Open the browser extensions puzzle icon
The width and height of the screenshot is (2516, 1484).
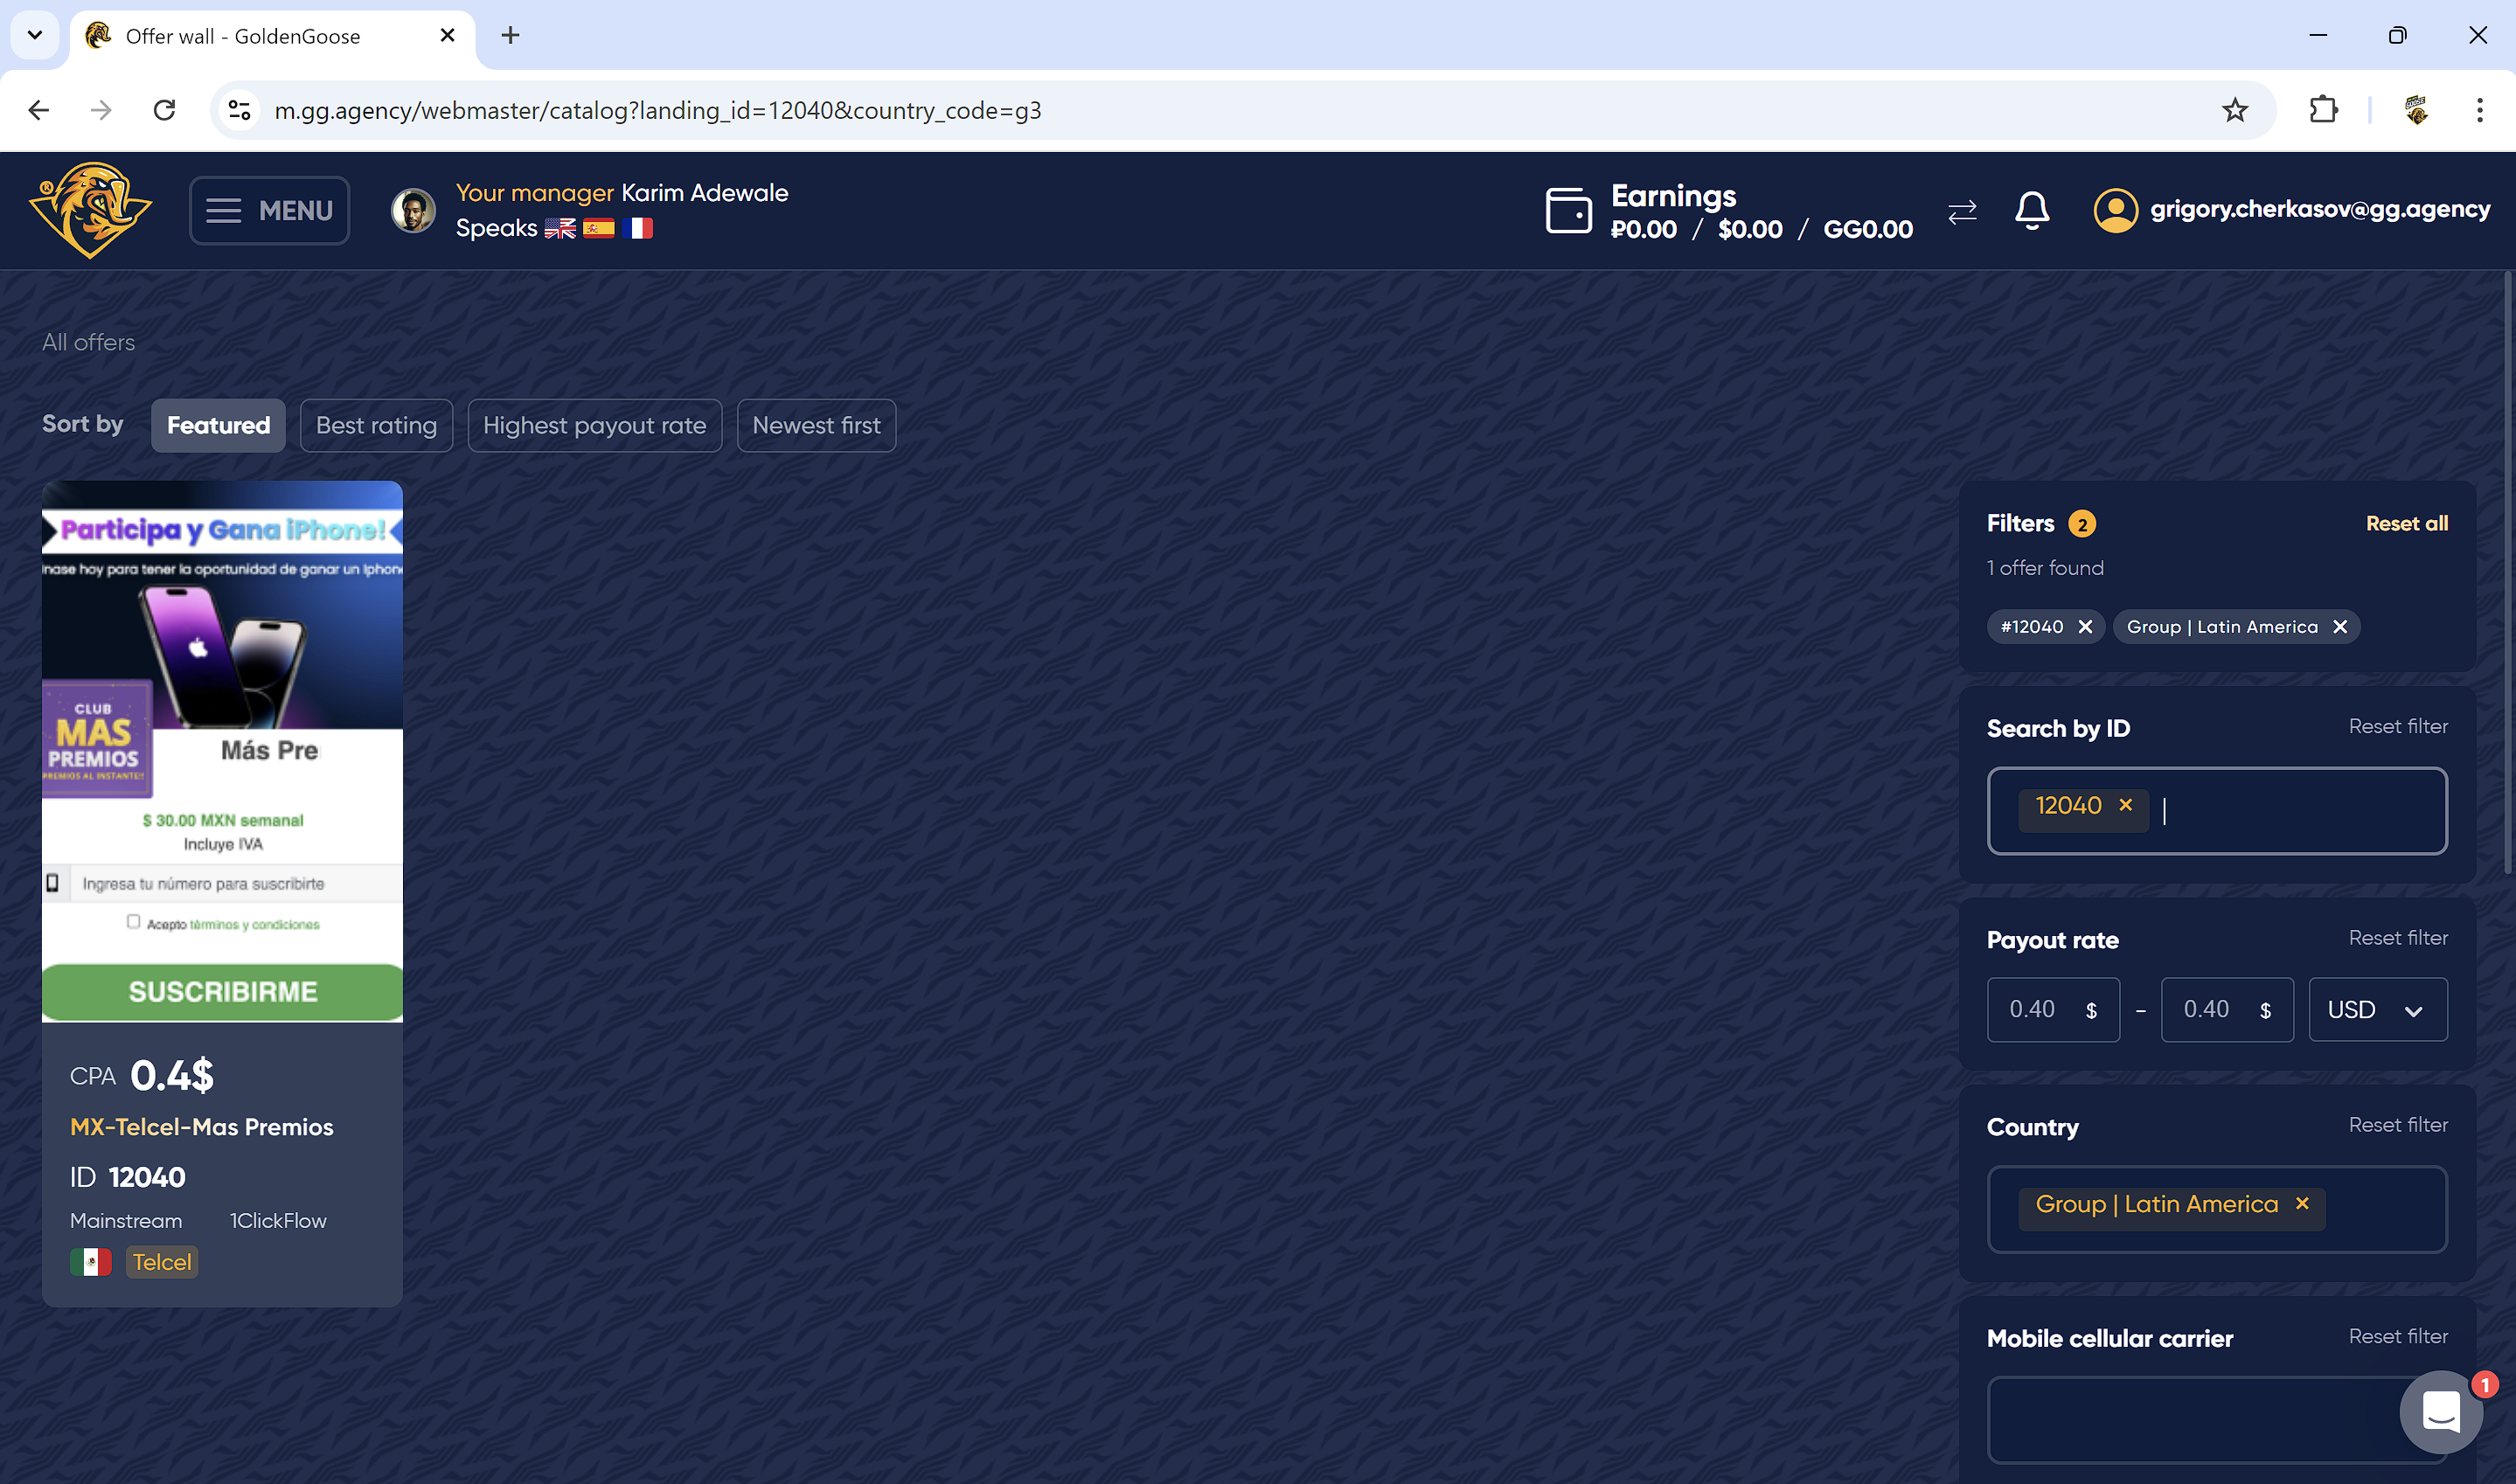2324,110
